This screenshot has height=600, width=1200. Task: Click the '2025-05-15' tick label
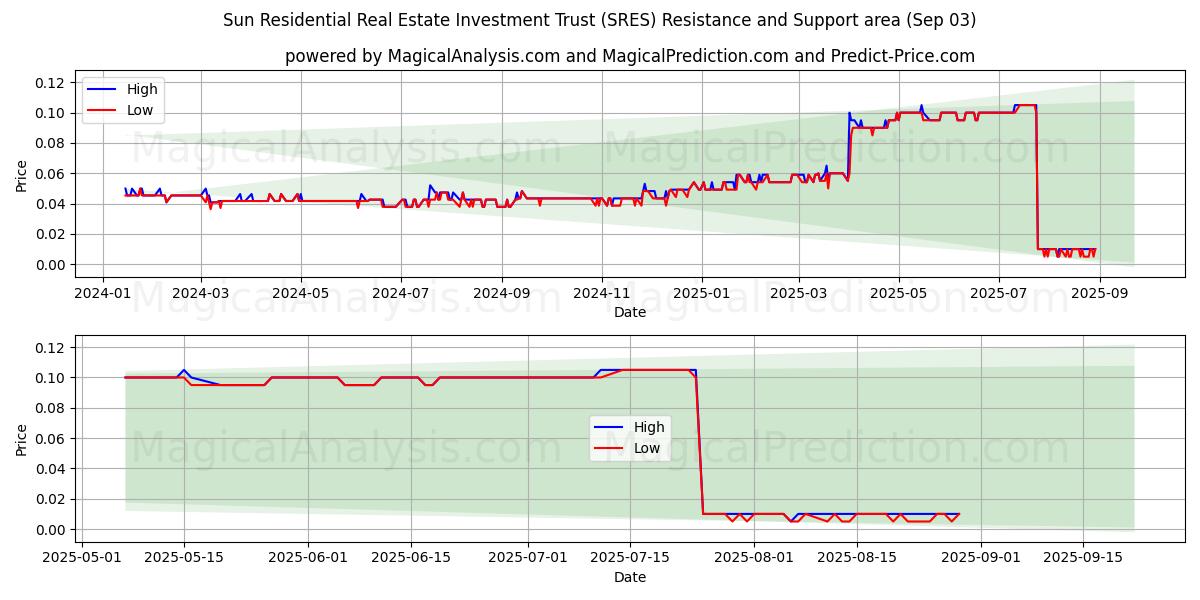tap(184, 557)
